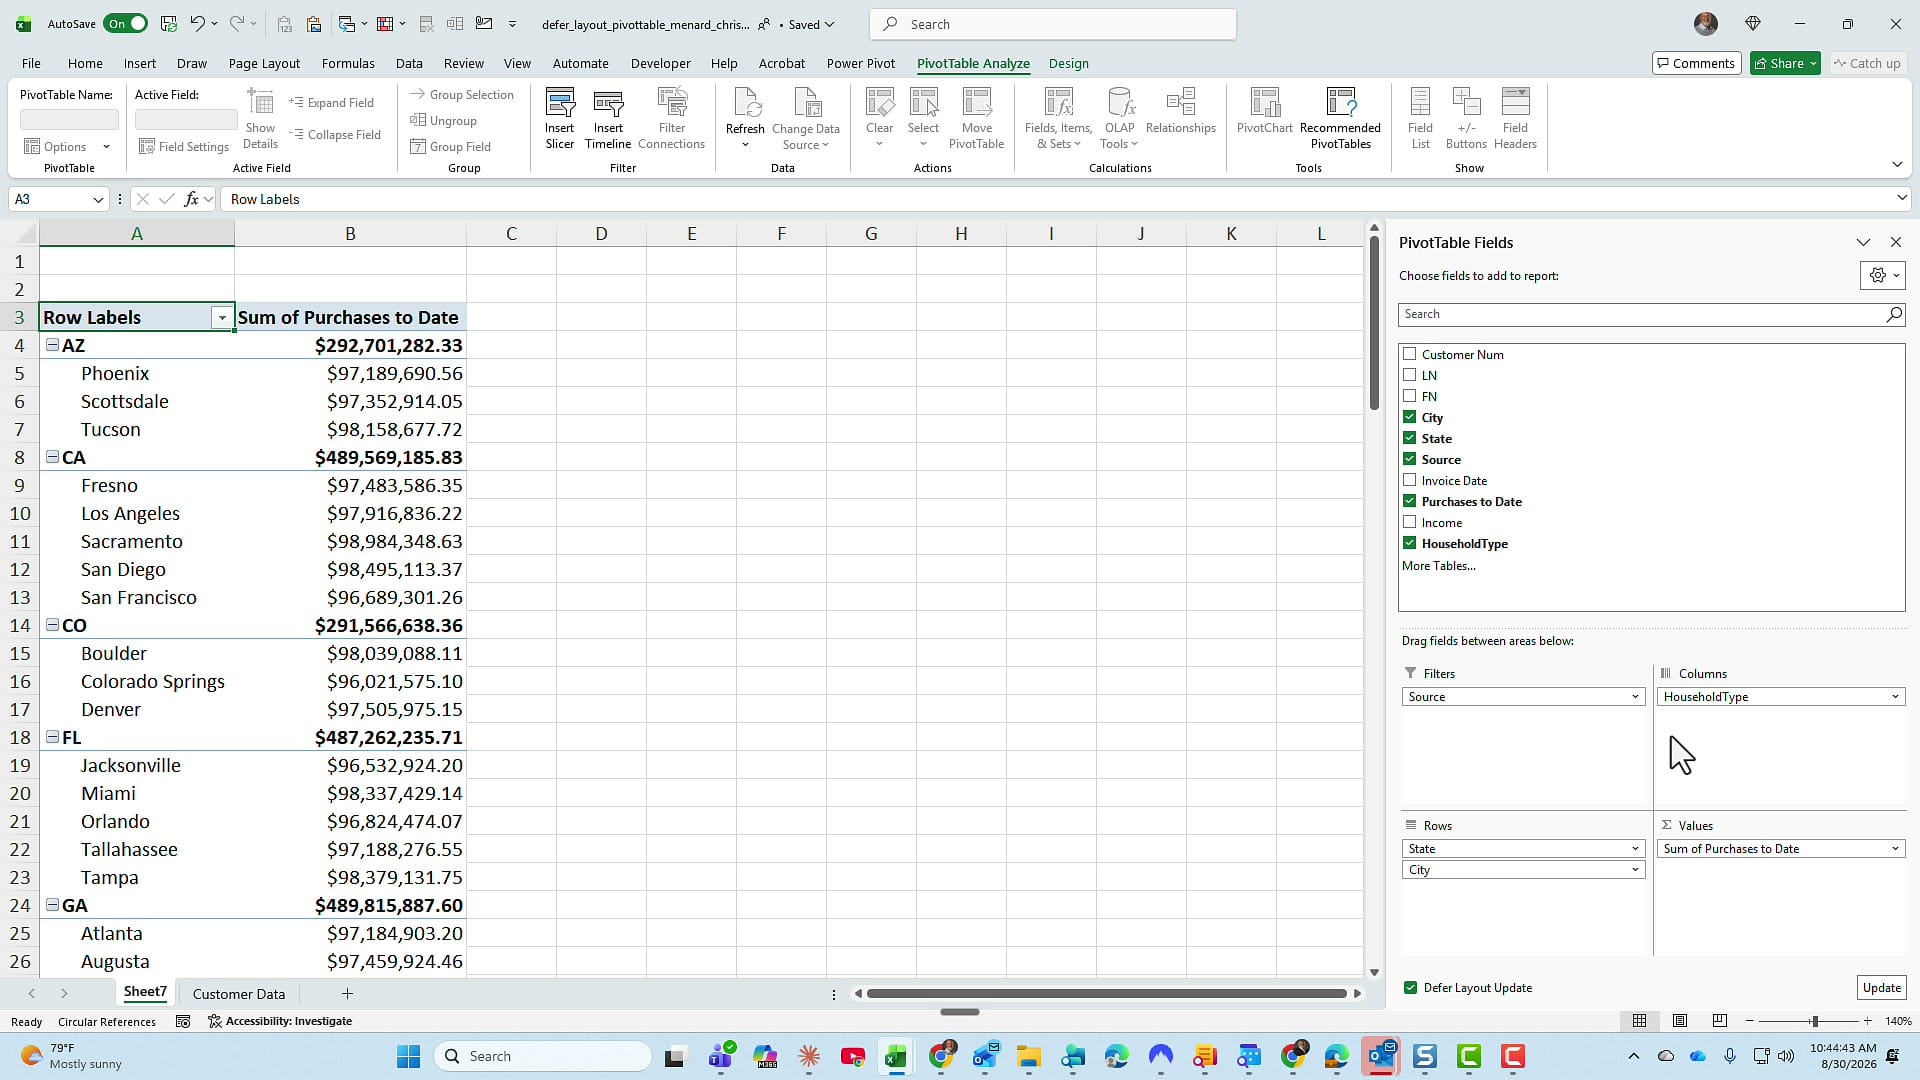Open HouseholdType dropdown in Columns
The height and width of the screenshot is (1080, 1920).
click(1894, 697)
